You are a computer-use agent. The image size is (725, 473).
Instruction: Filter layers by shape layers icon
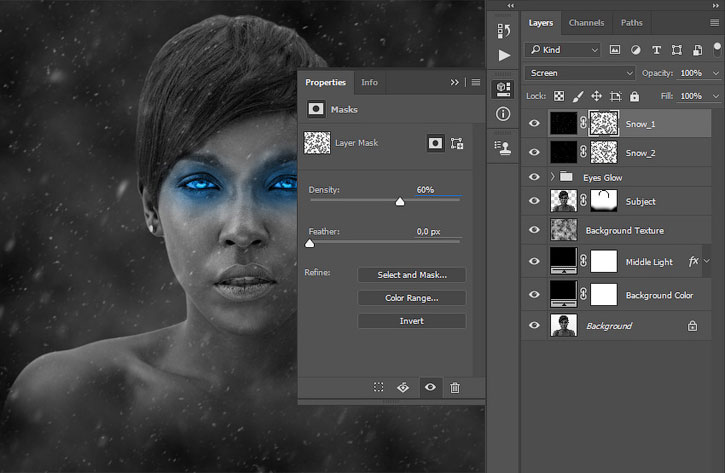[676, 50]
